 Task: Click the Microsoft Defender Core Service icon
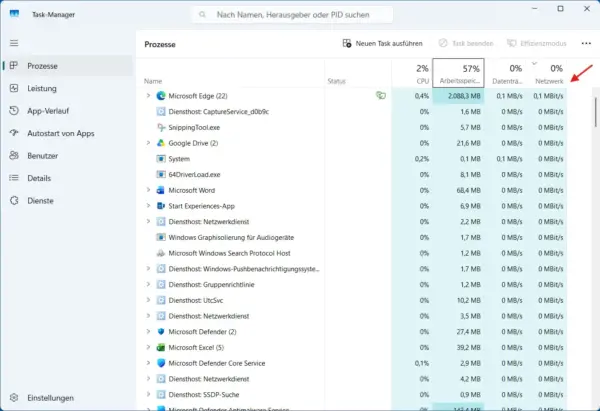[x=161, y=363]
